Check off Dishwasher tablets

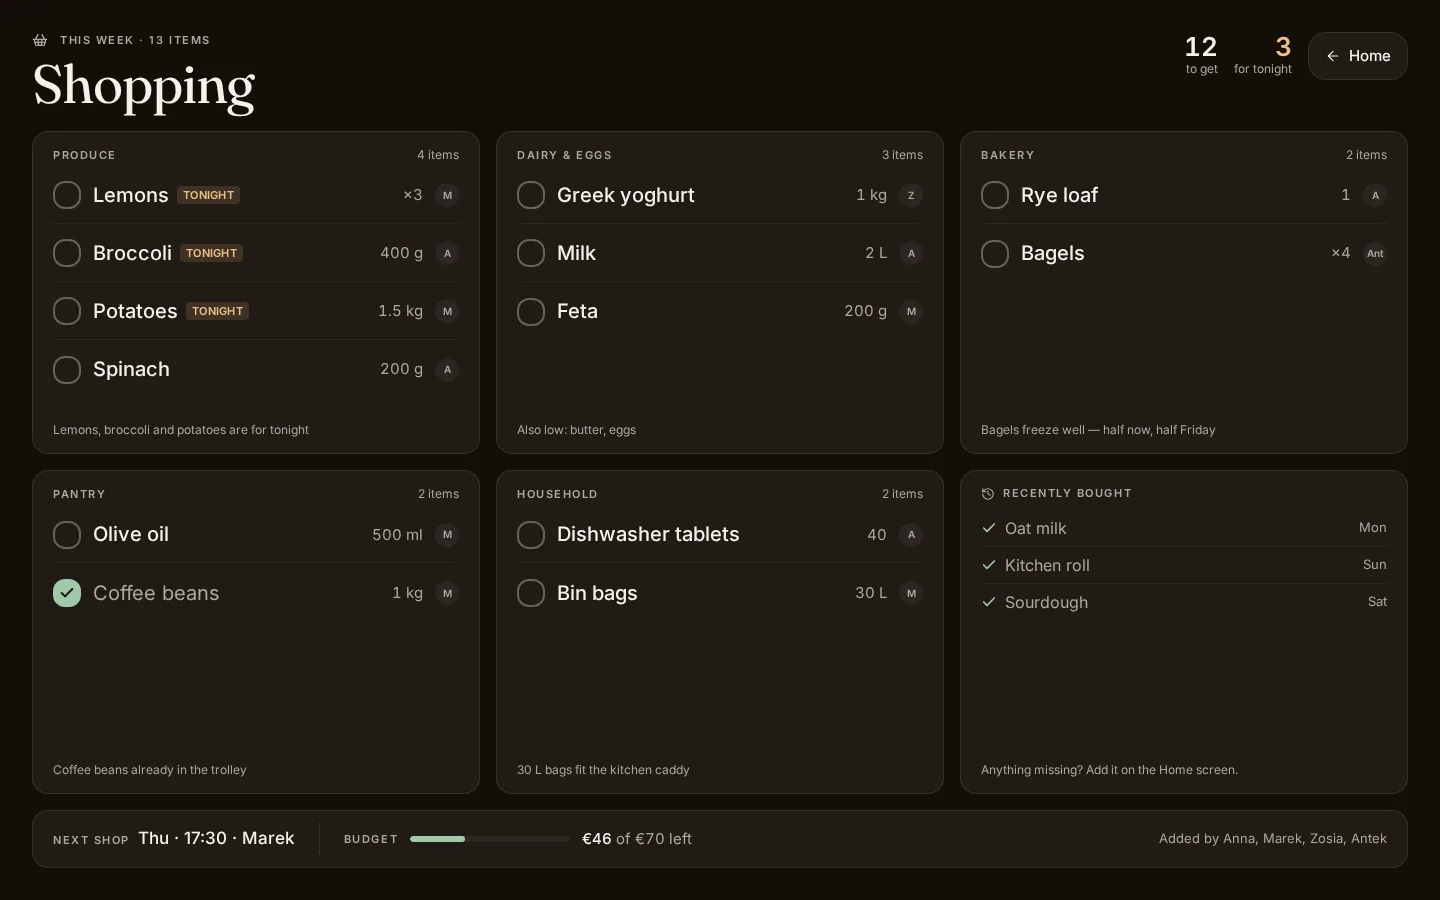click(531, 535)
